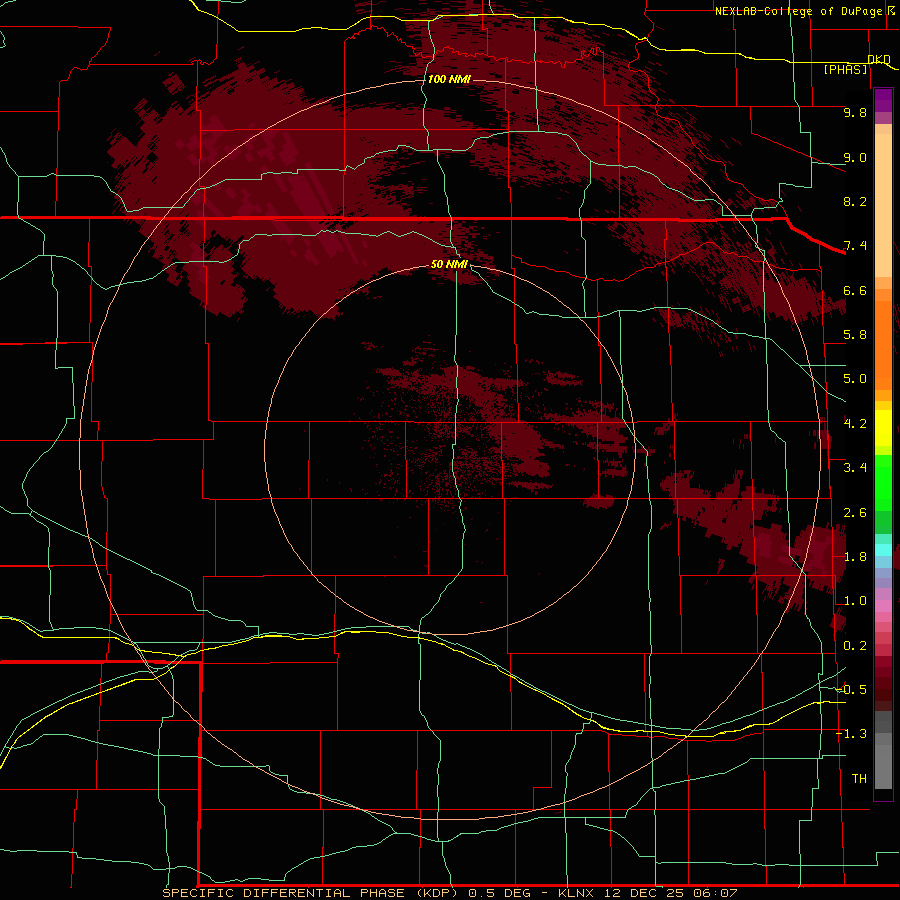Viewport: 900px width, 900px height.
Task: Pick the purple band atop the color scale
Action: (883, 100)
